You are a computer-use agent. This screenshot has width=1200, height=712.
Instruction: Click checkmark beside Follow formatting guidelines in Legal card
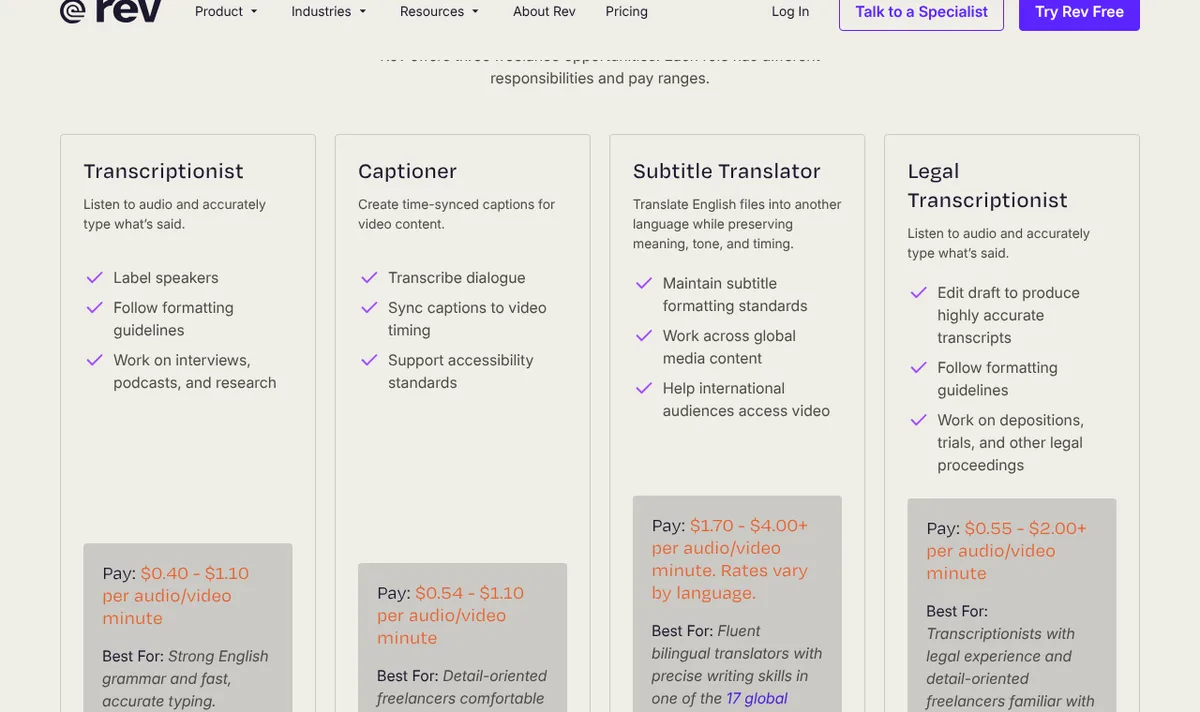(919, 368)
